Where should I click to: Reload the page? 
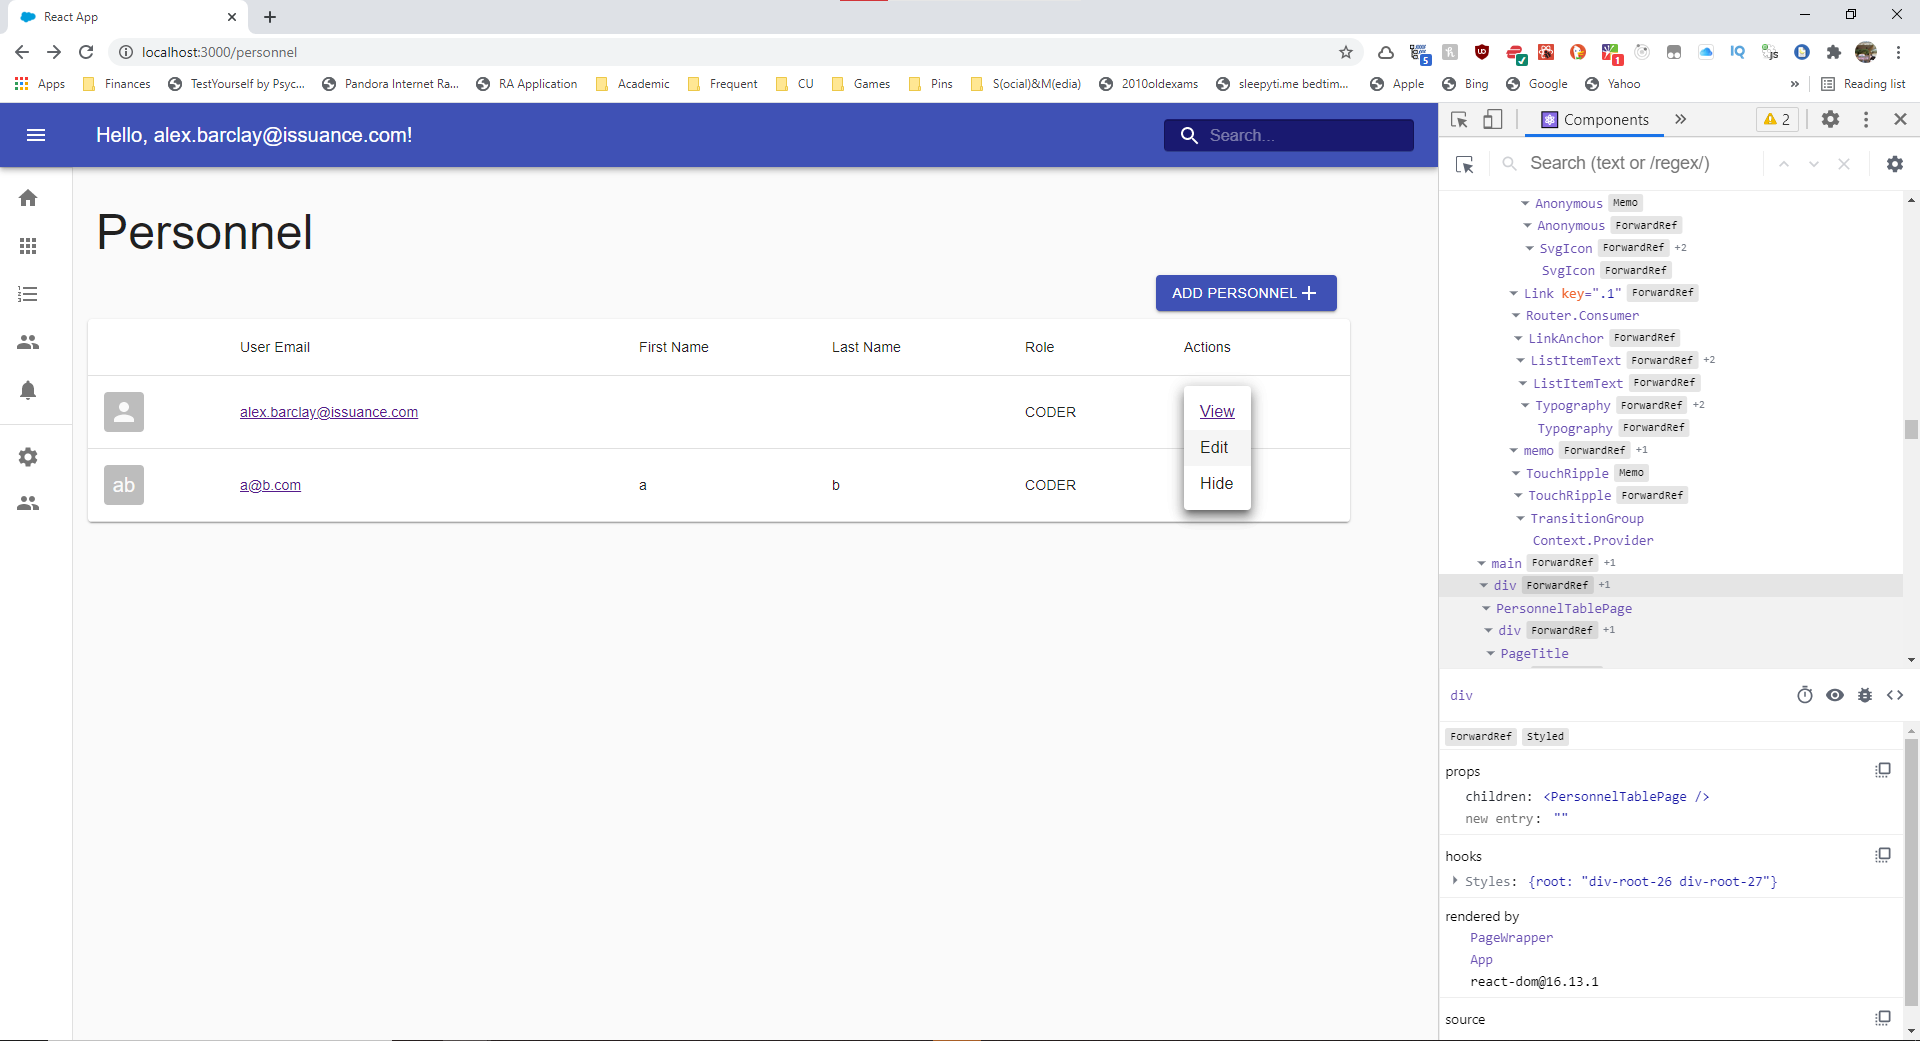(86, 52)
